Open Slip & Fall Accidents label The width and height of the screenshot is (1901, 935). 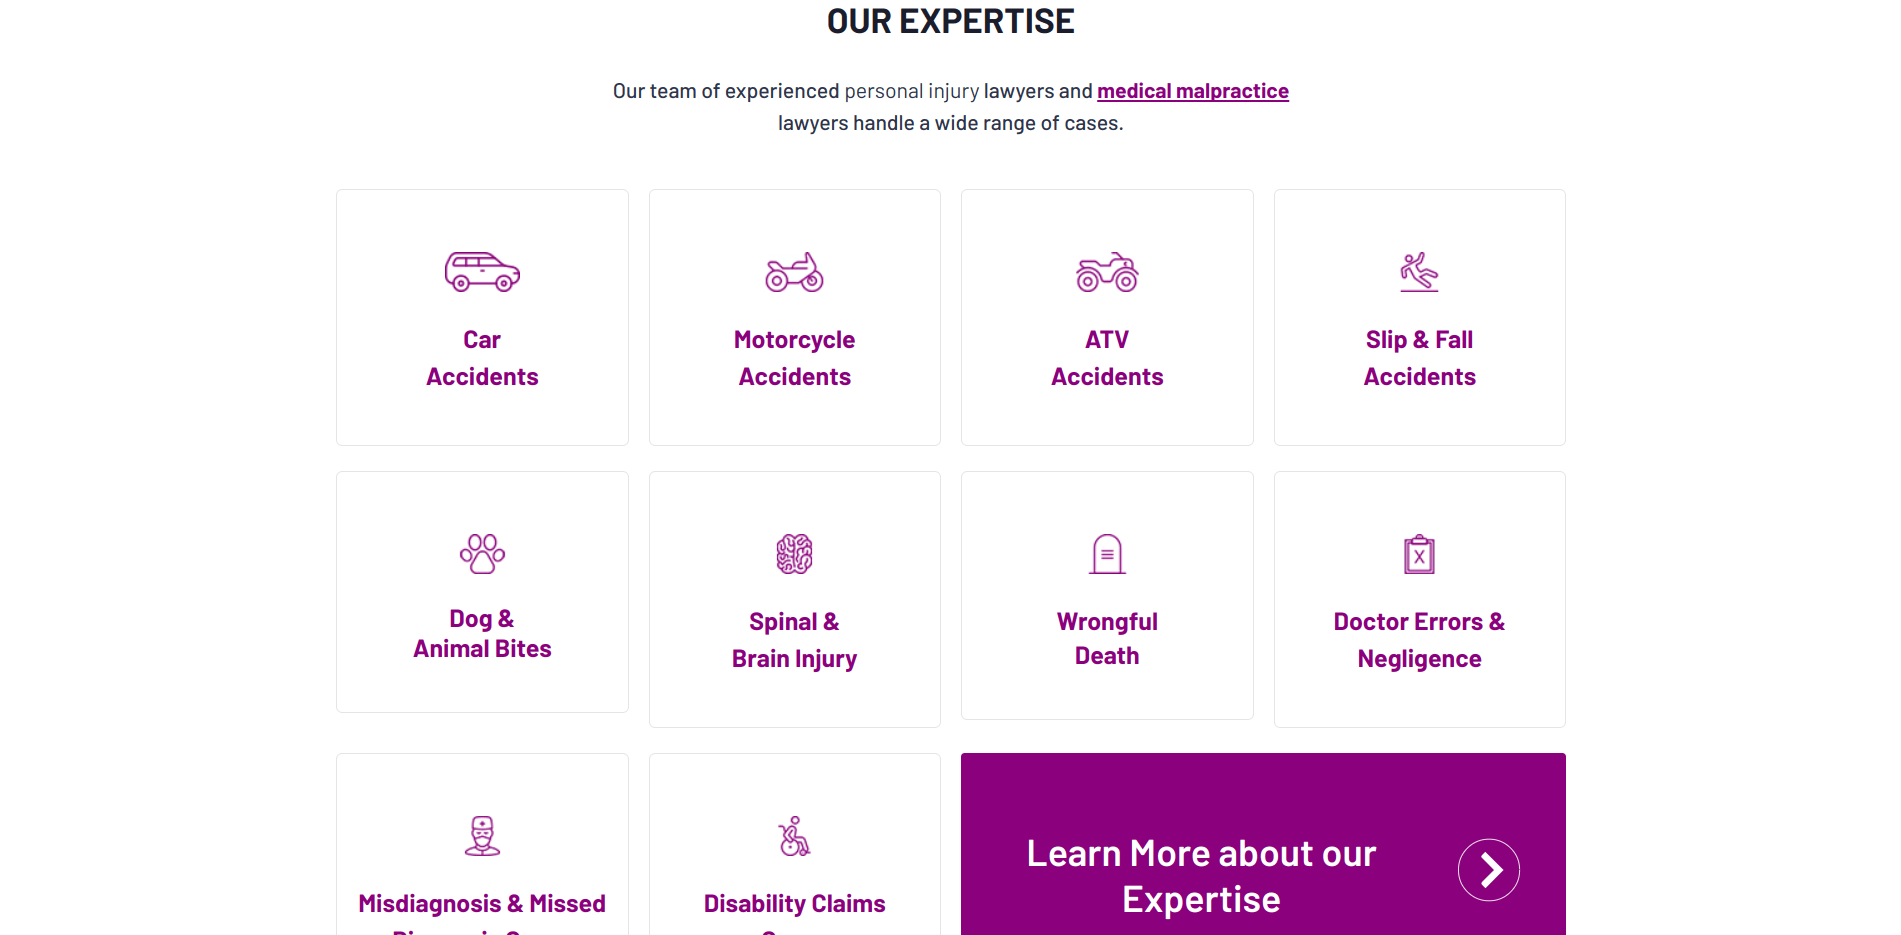tap(1419, 358)
